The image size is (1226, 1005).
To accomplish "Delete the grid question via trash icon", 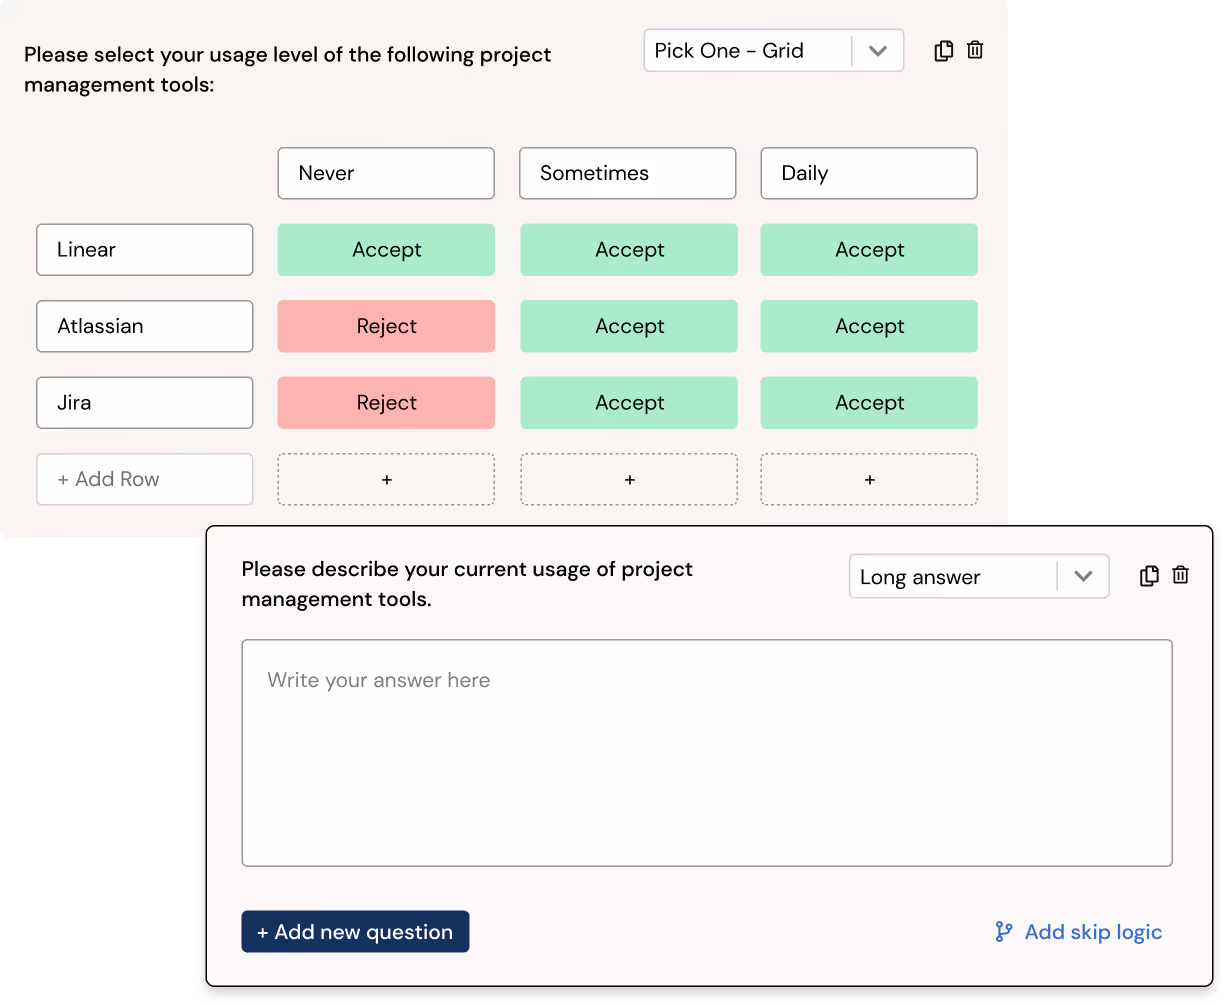I will (x=975, y=50).
